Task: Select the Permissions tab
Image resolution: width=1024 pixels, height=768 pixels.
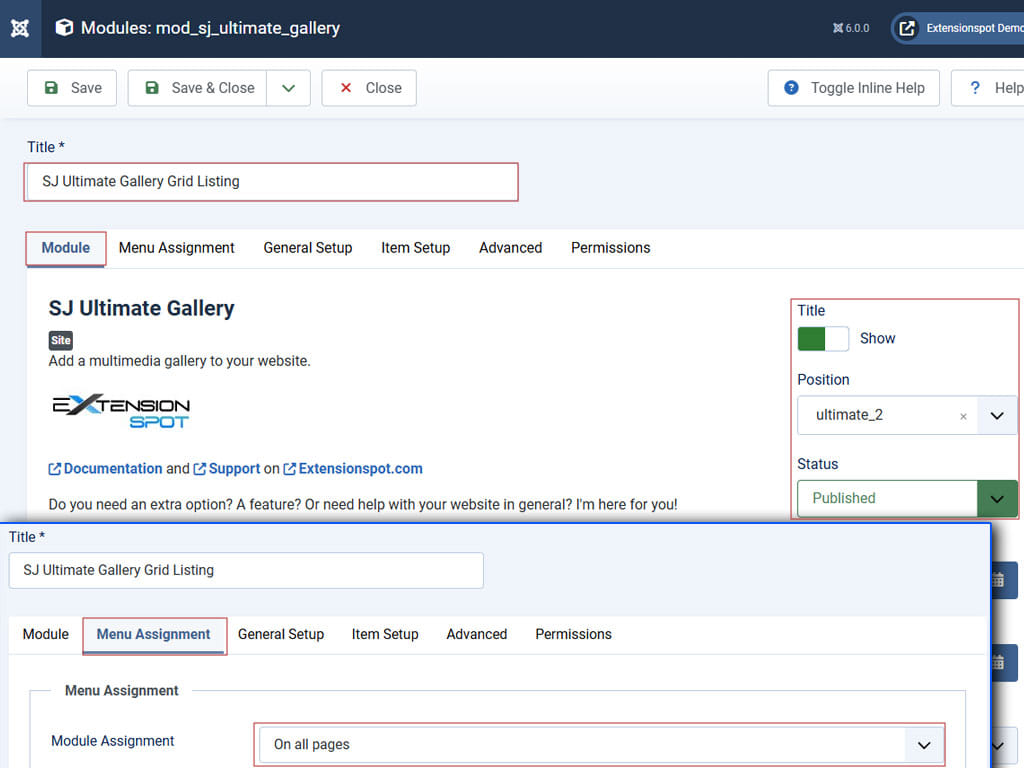Action: [610, 248]
